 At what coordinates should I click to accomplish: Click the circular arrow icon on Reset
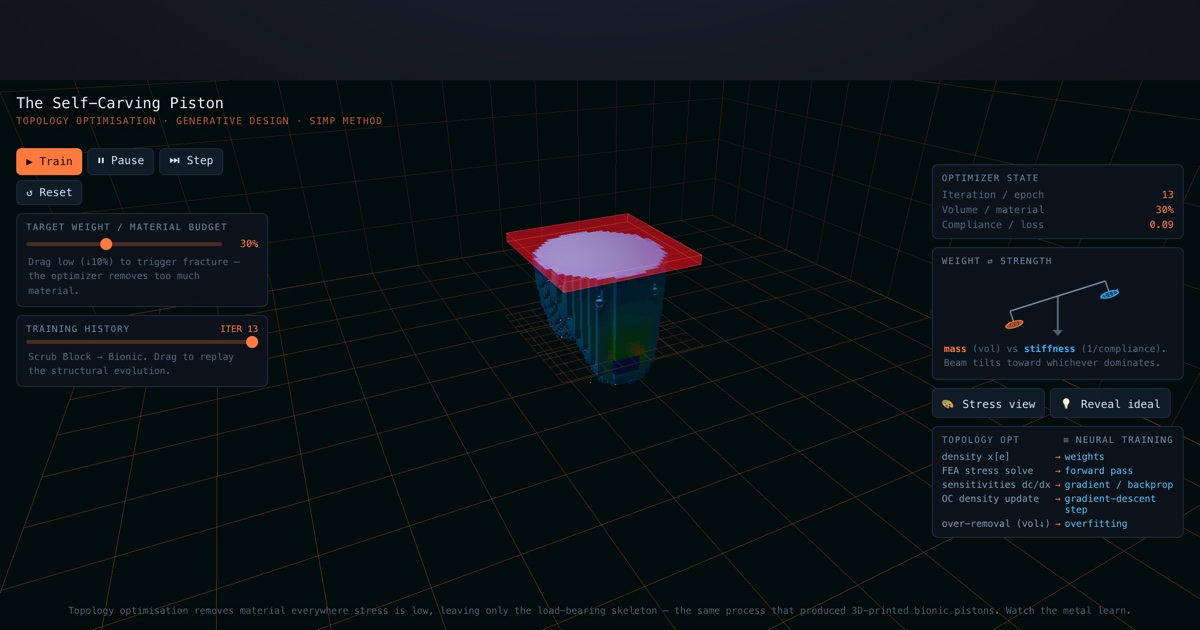point(30,193)
